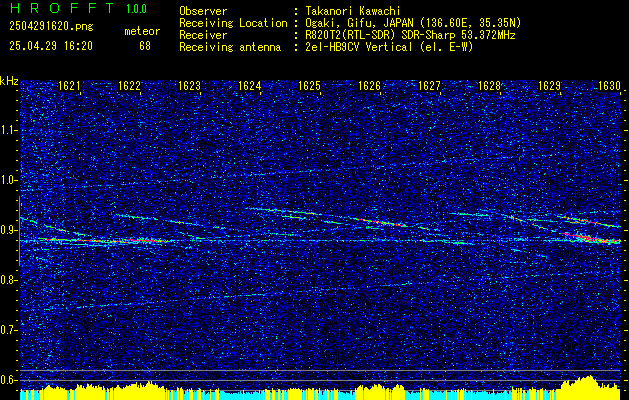The image size is (629, 400).
Task: Select the R820T2(RTL-SDR) SDR-Sharp 53.372MHz text
Action: point(410,35)
